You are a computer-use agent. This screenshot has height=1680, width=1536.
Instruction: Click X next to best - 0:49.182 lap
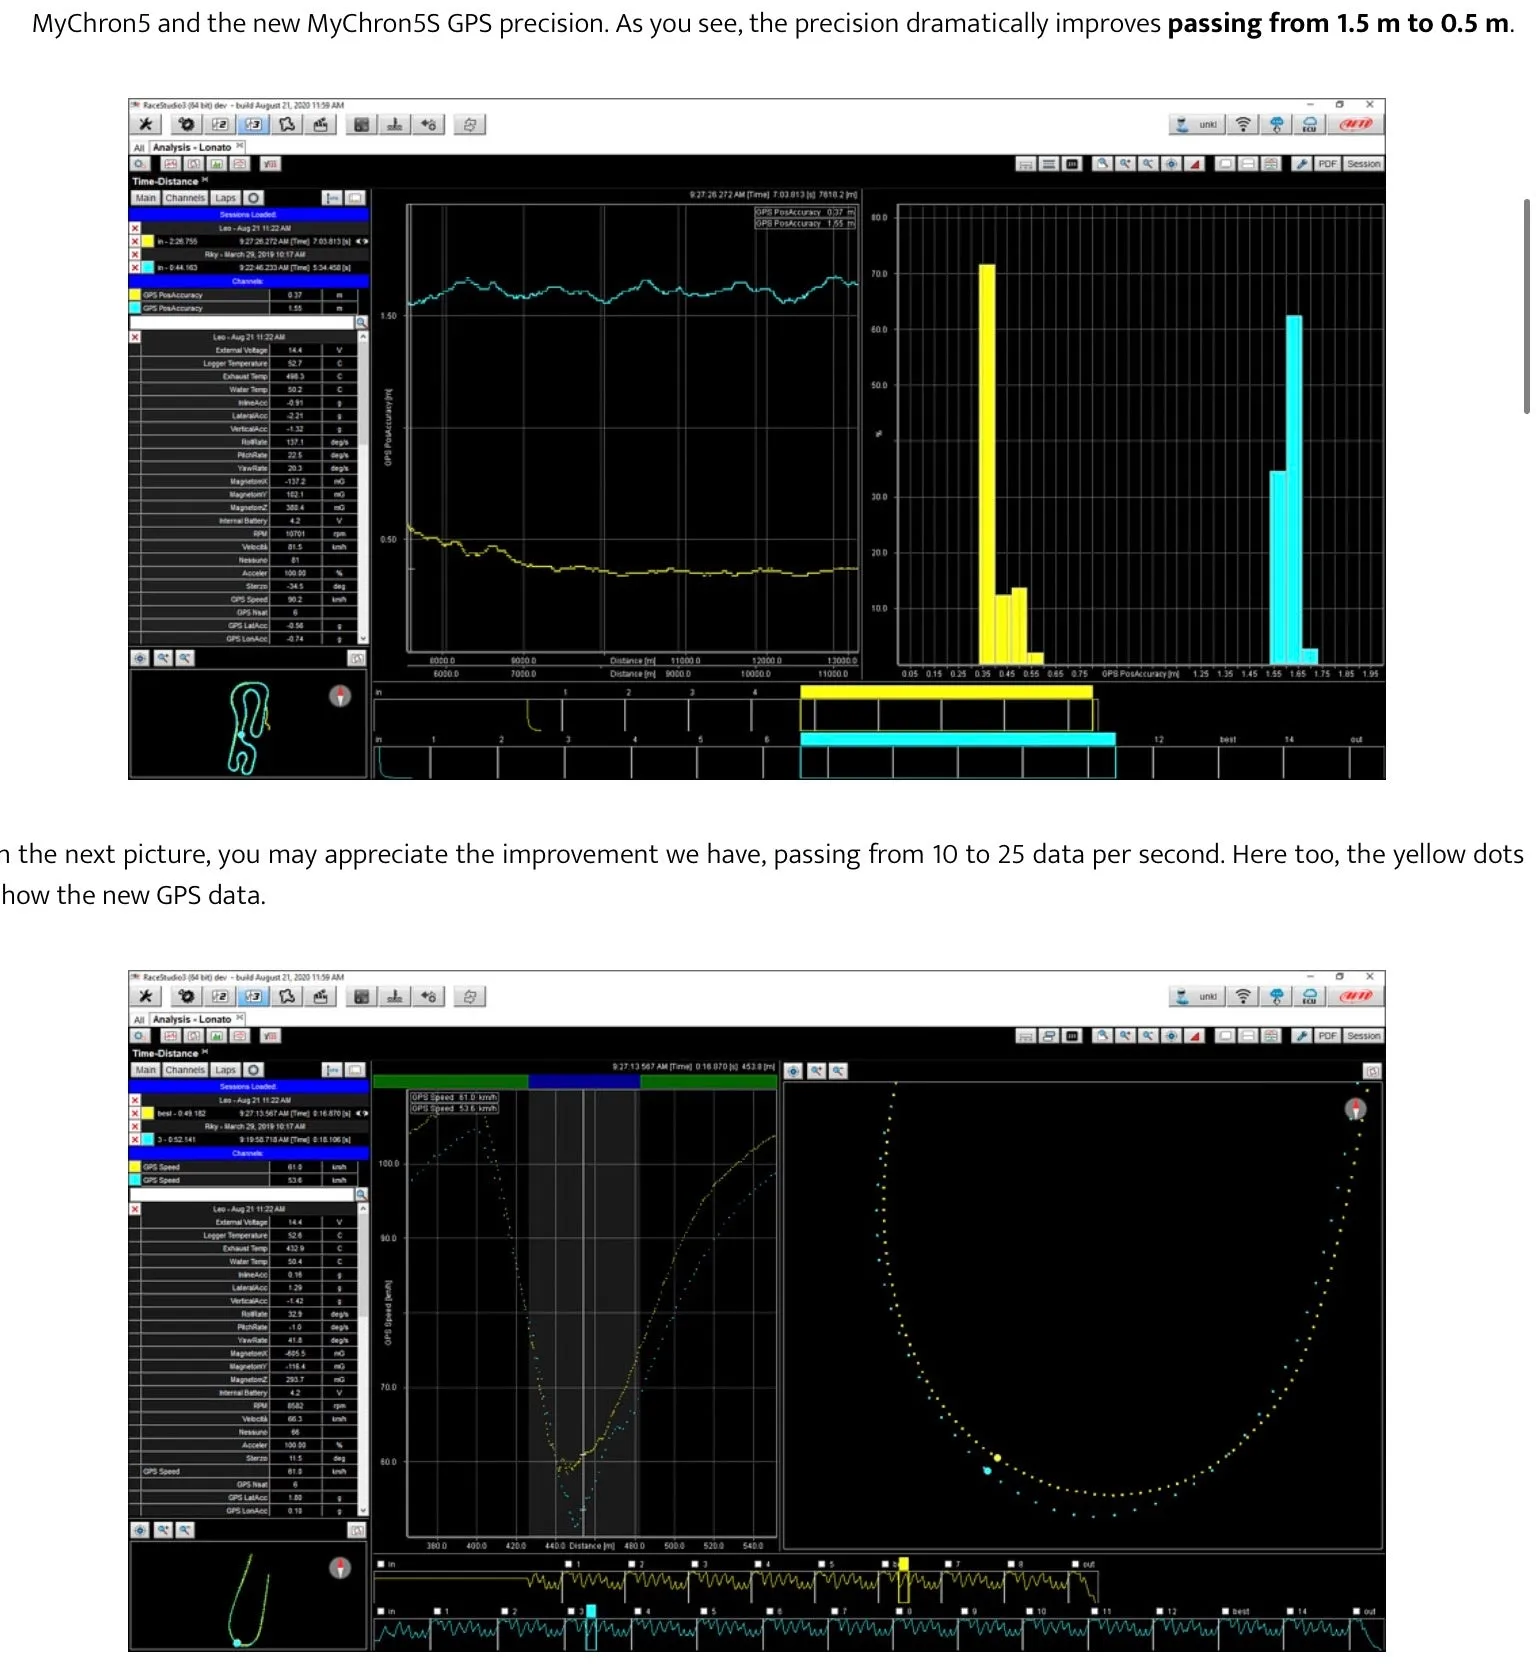pyautogui.click(x=135, y=1113)
